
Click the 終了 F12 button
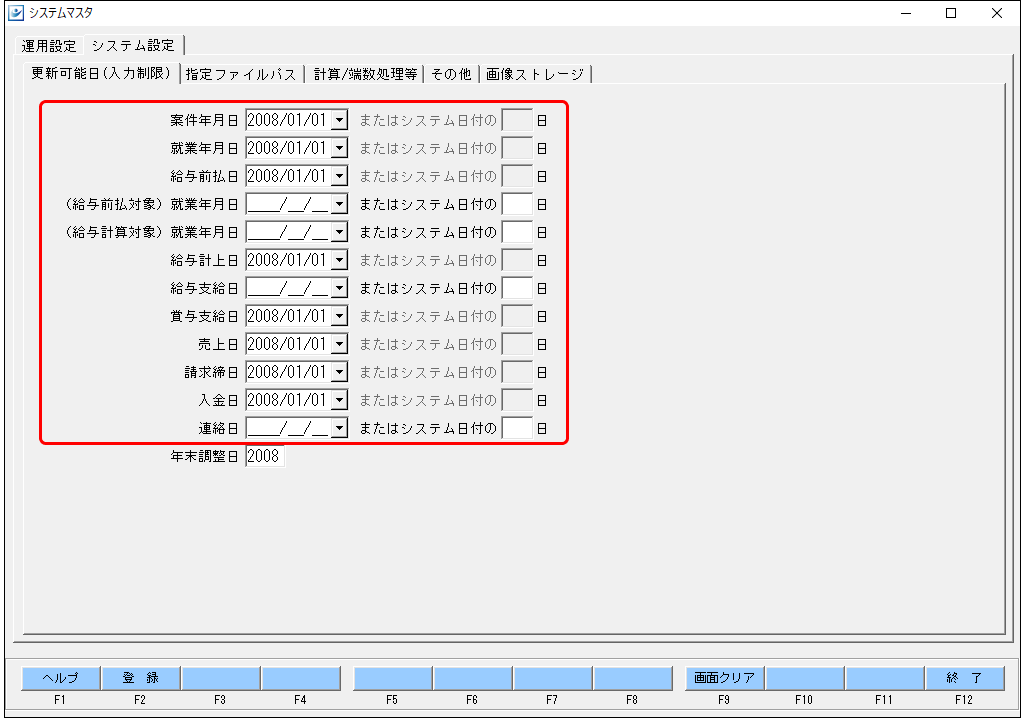965,678
